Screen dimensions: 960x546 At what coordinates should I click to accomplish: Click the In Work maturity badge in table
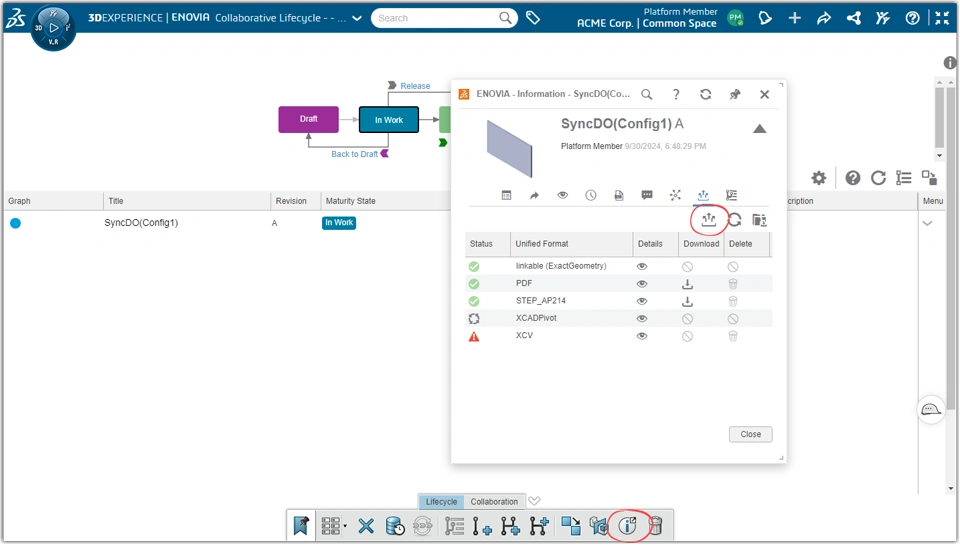[x=339, y=223]
